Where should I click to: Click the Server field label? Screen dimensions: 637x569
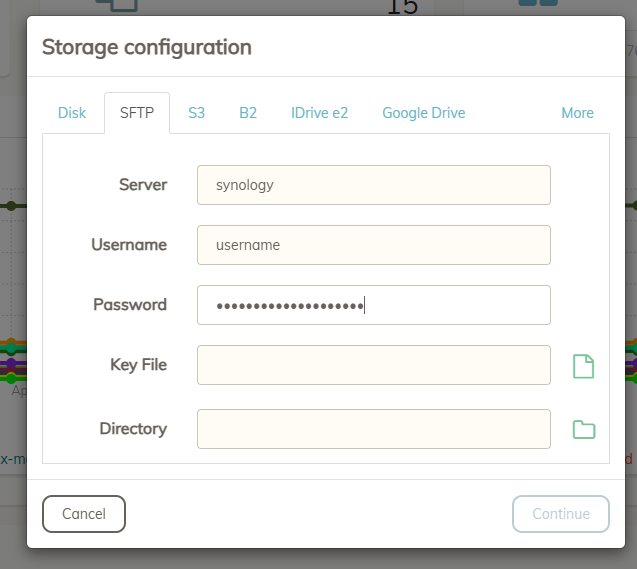pos(143,185)
